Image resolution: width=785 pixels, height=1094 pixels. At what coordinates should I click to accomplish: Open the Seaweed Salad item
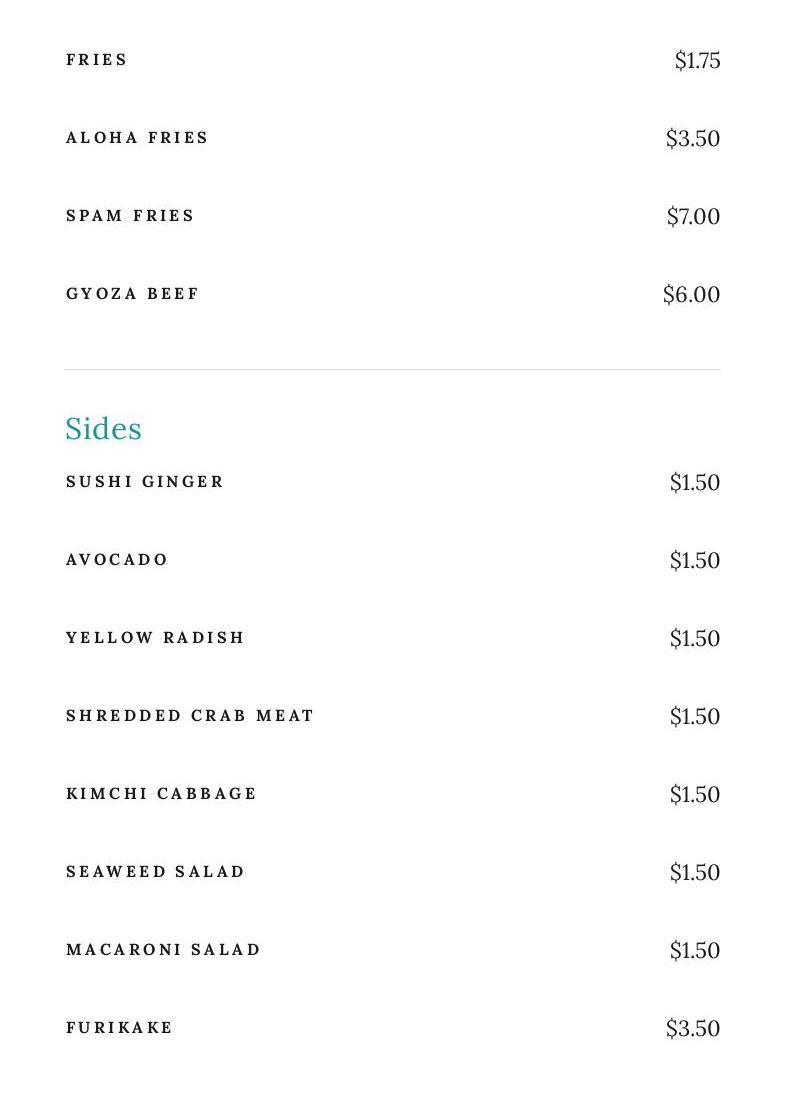point(155,872)
